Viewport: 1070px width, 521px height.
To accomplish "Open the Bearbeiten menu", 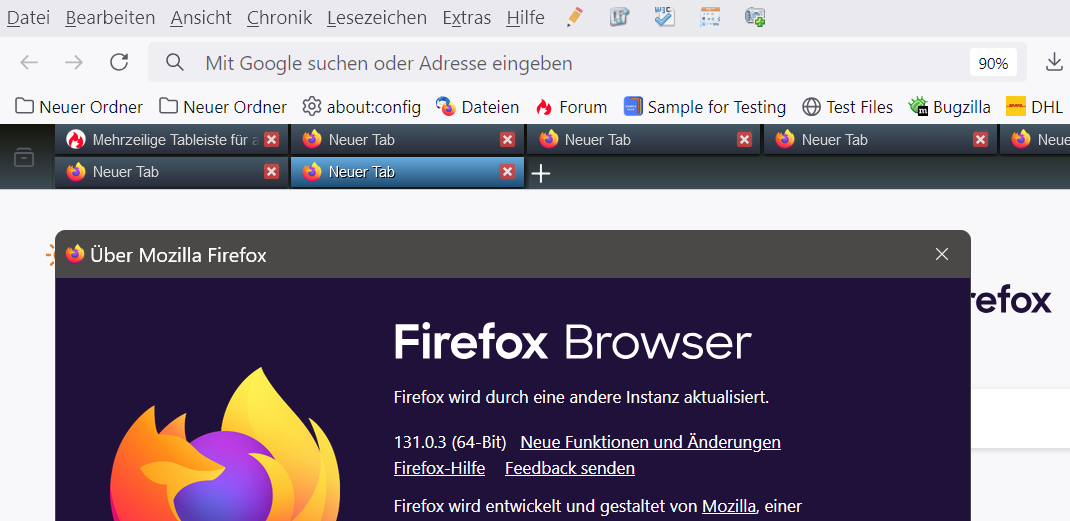I will tap(111, 18).
